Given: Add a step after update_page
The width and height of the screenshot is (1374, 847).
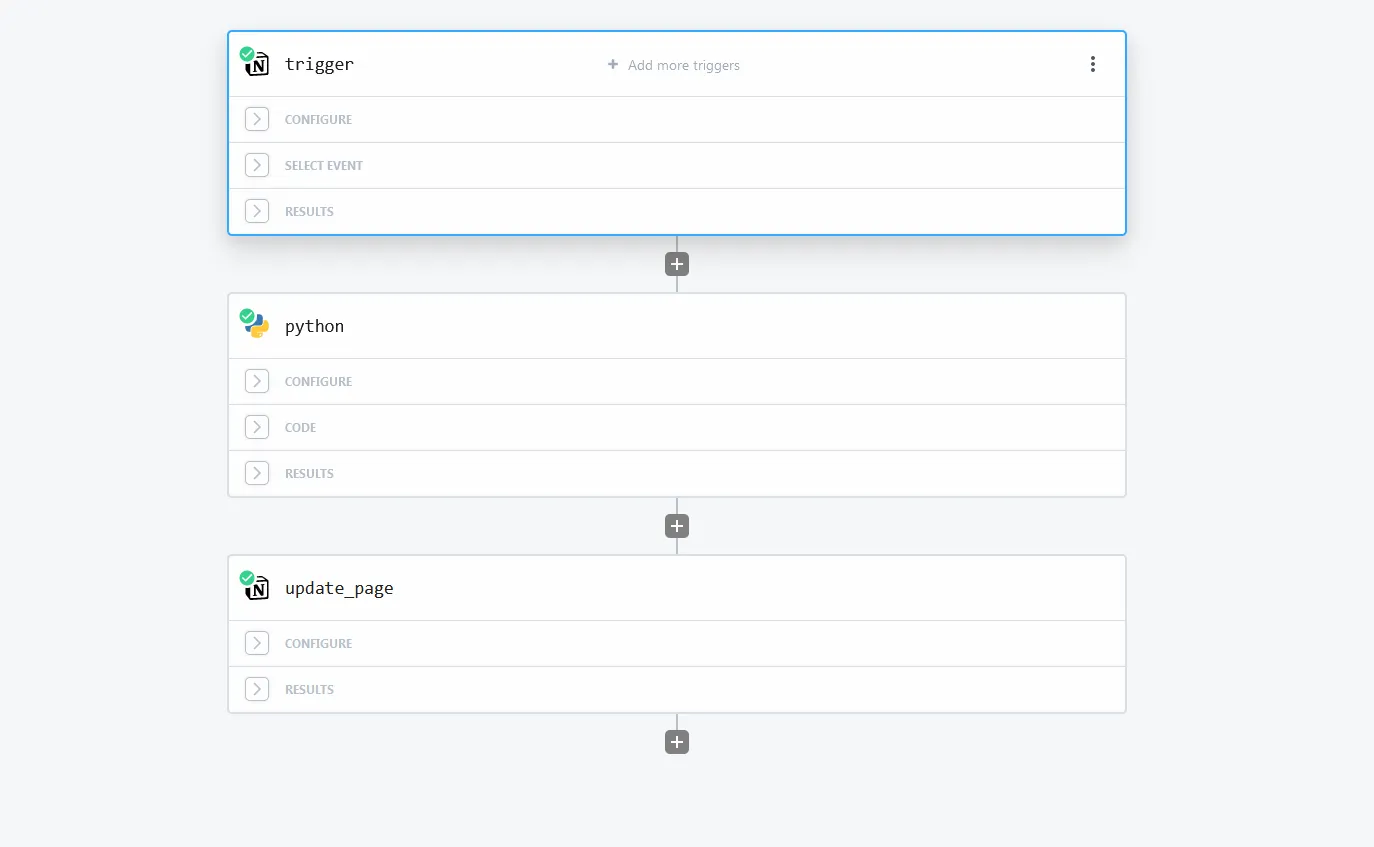Looking at the screenshot, I should click(677, 742).
